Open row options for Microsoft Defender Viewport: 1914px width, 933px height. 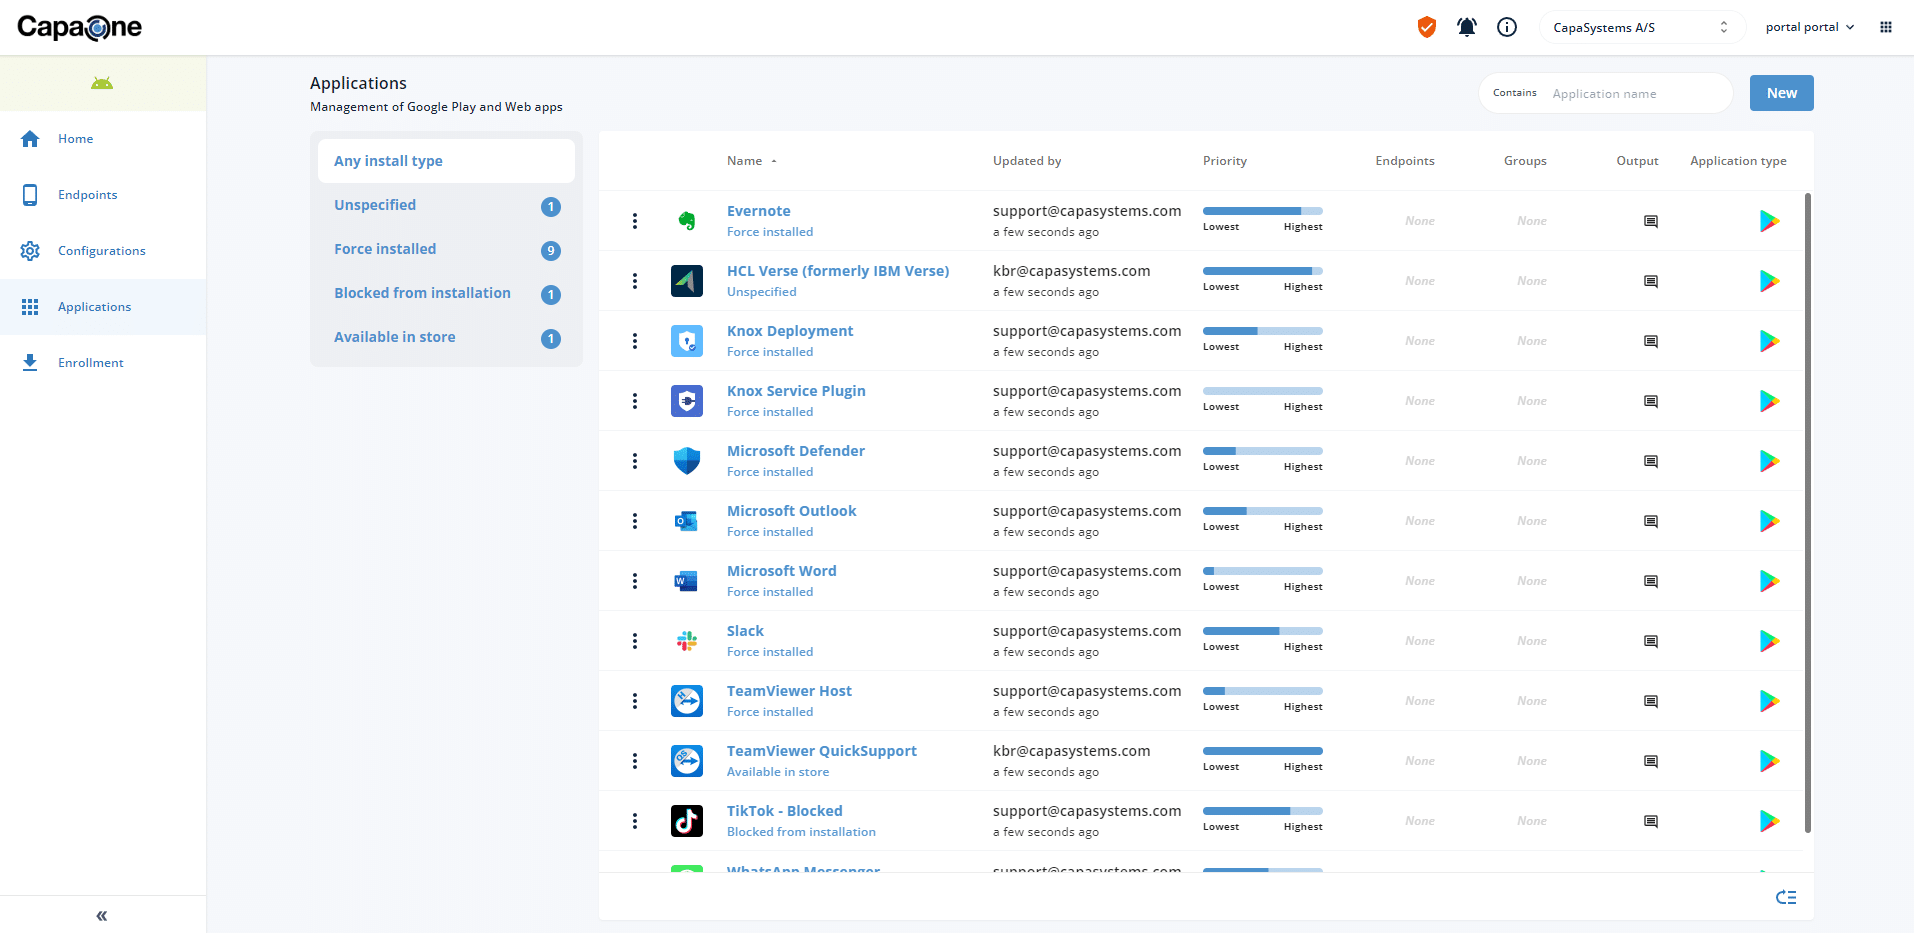click(635, 461)
